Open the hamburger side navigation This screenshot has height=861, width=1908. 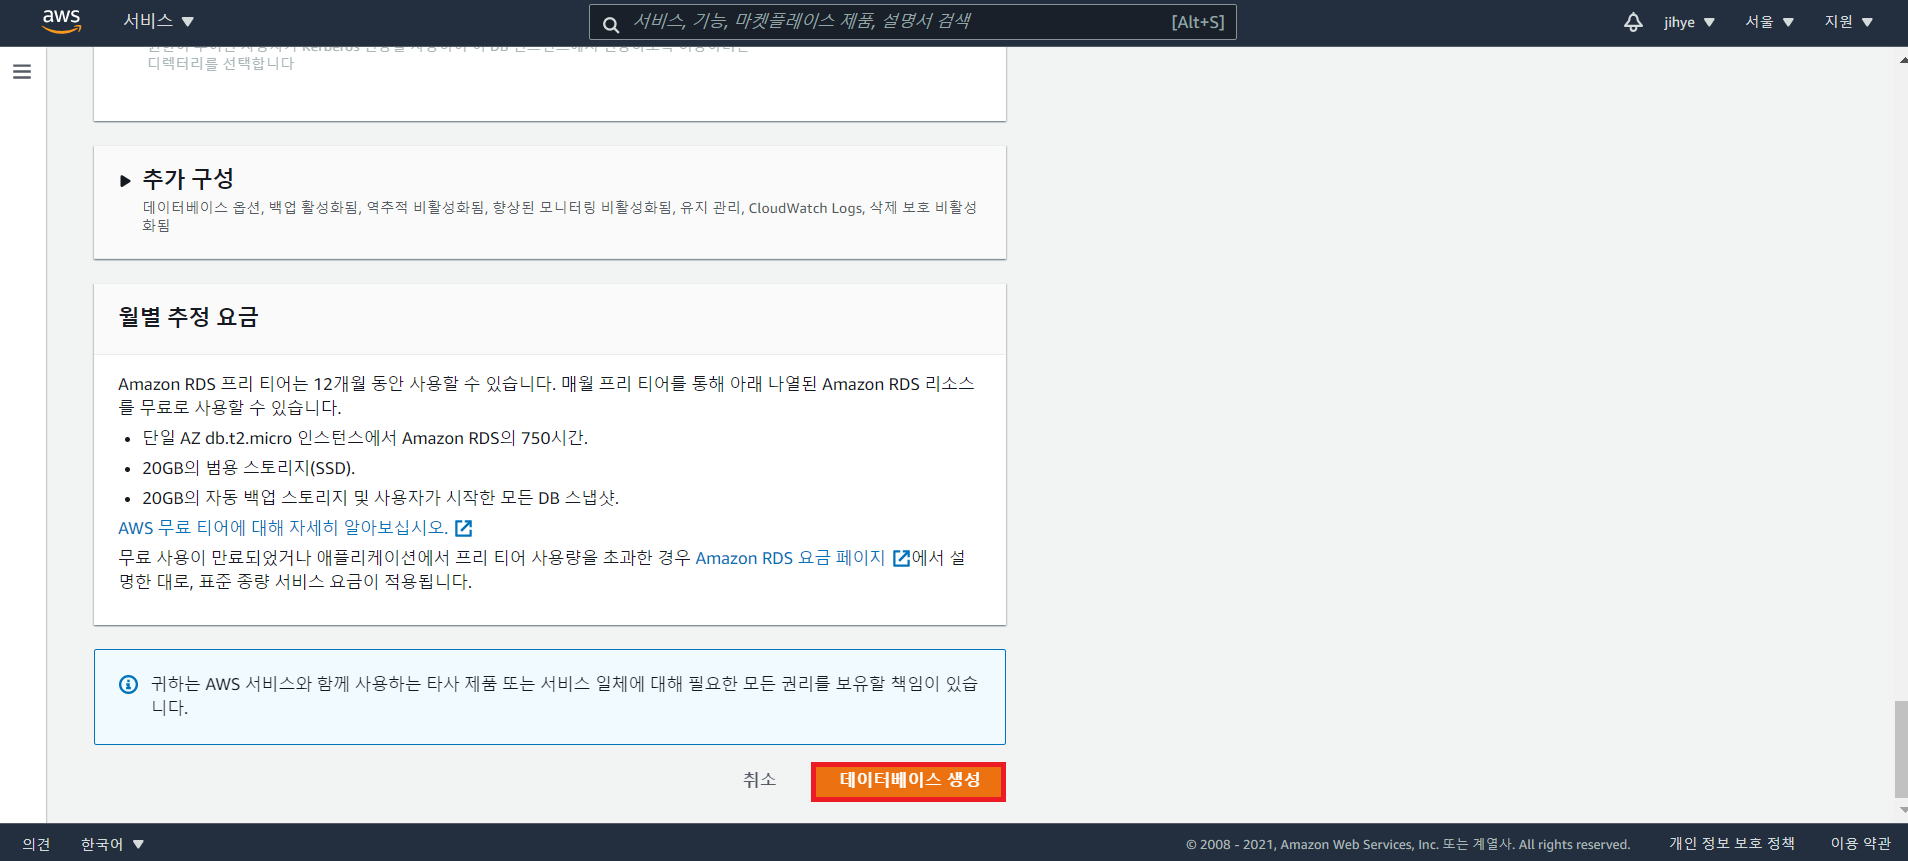pyautogui.click(x=22, y=72)
